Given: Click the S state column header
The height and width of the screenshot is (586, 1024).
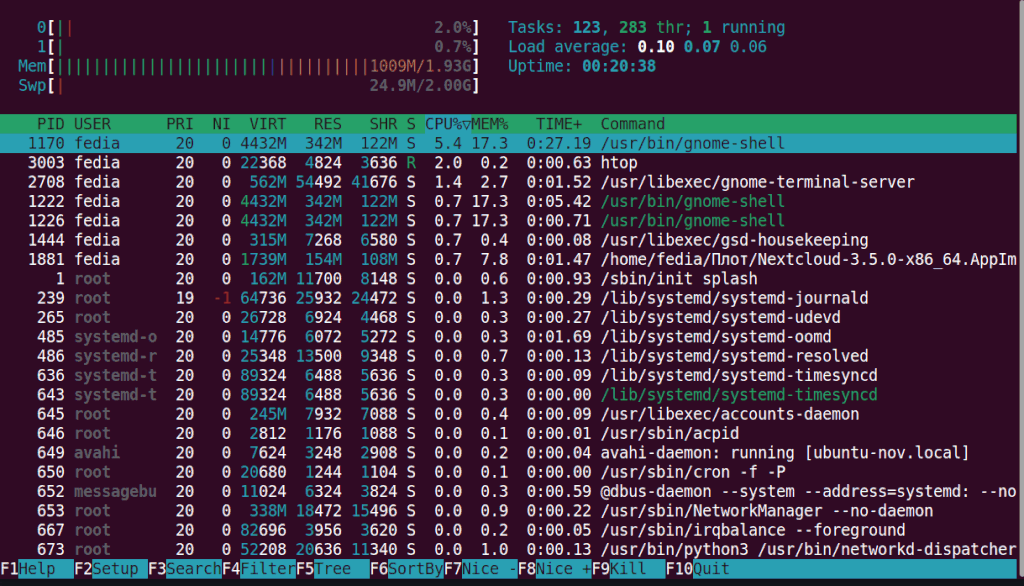Looking at the screenshot, I should coord(411,124).
